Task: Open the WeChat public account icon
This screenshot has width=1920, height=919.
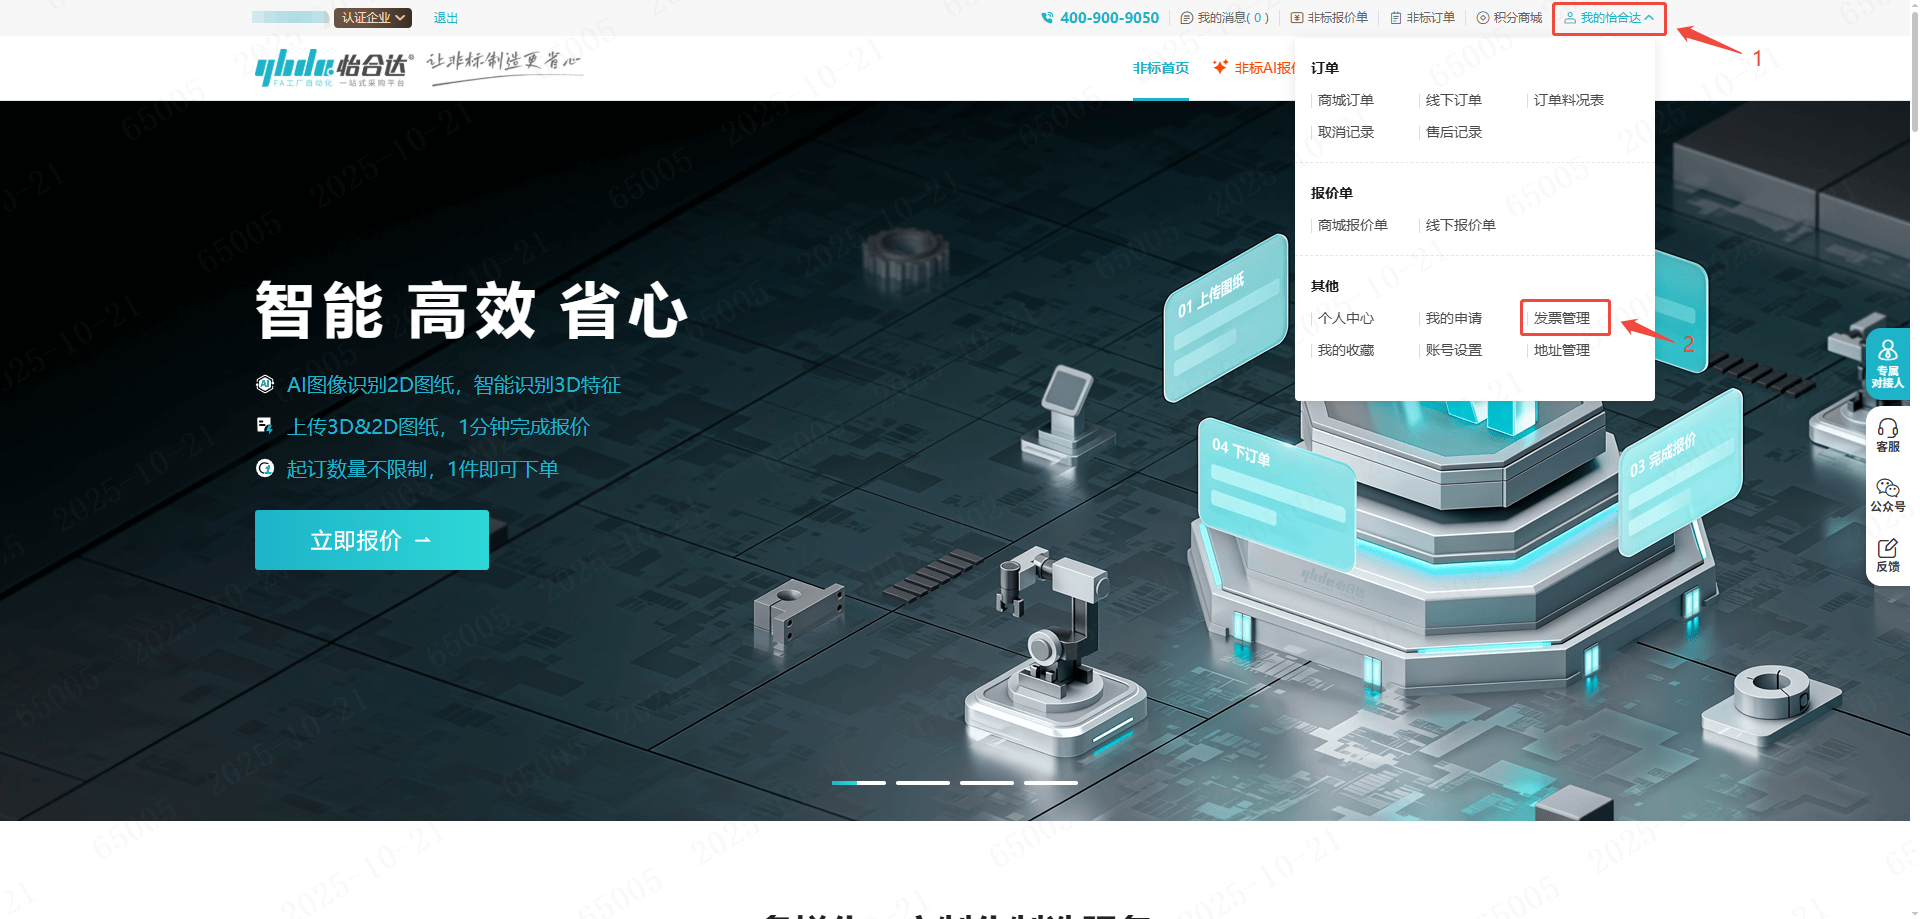Action: coord(1887,494)
